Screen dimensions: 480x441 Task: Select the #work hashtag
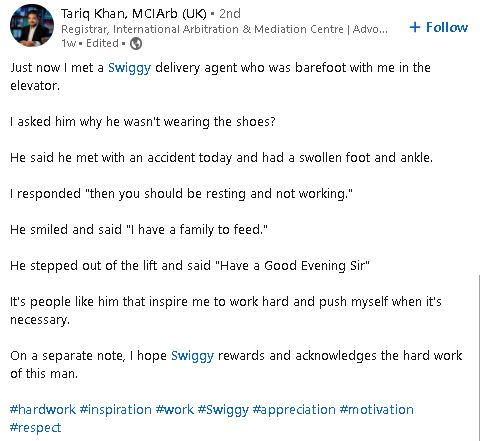coord(175,409)
